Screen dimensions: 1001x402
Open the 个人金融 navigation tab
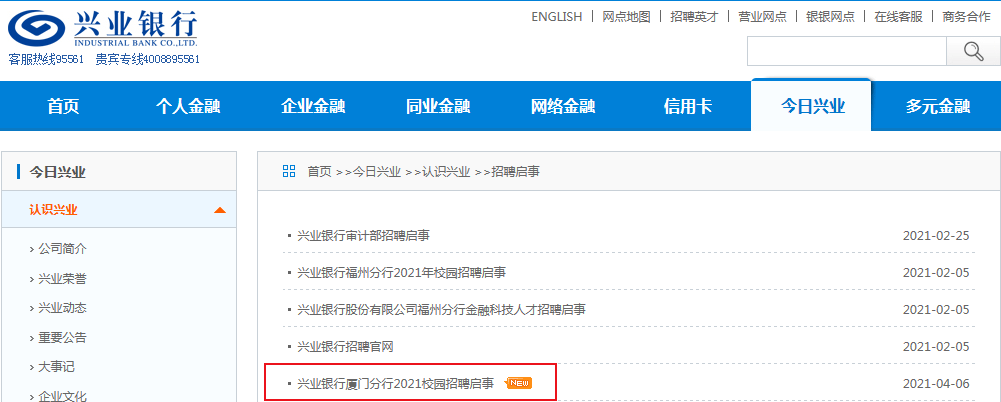pos(188,107)
